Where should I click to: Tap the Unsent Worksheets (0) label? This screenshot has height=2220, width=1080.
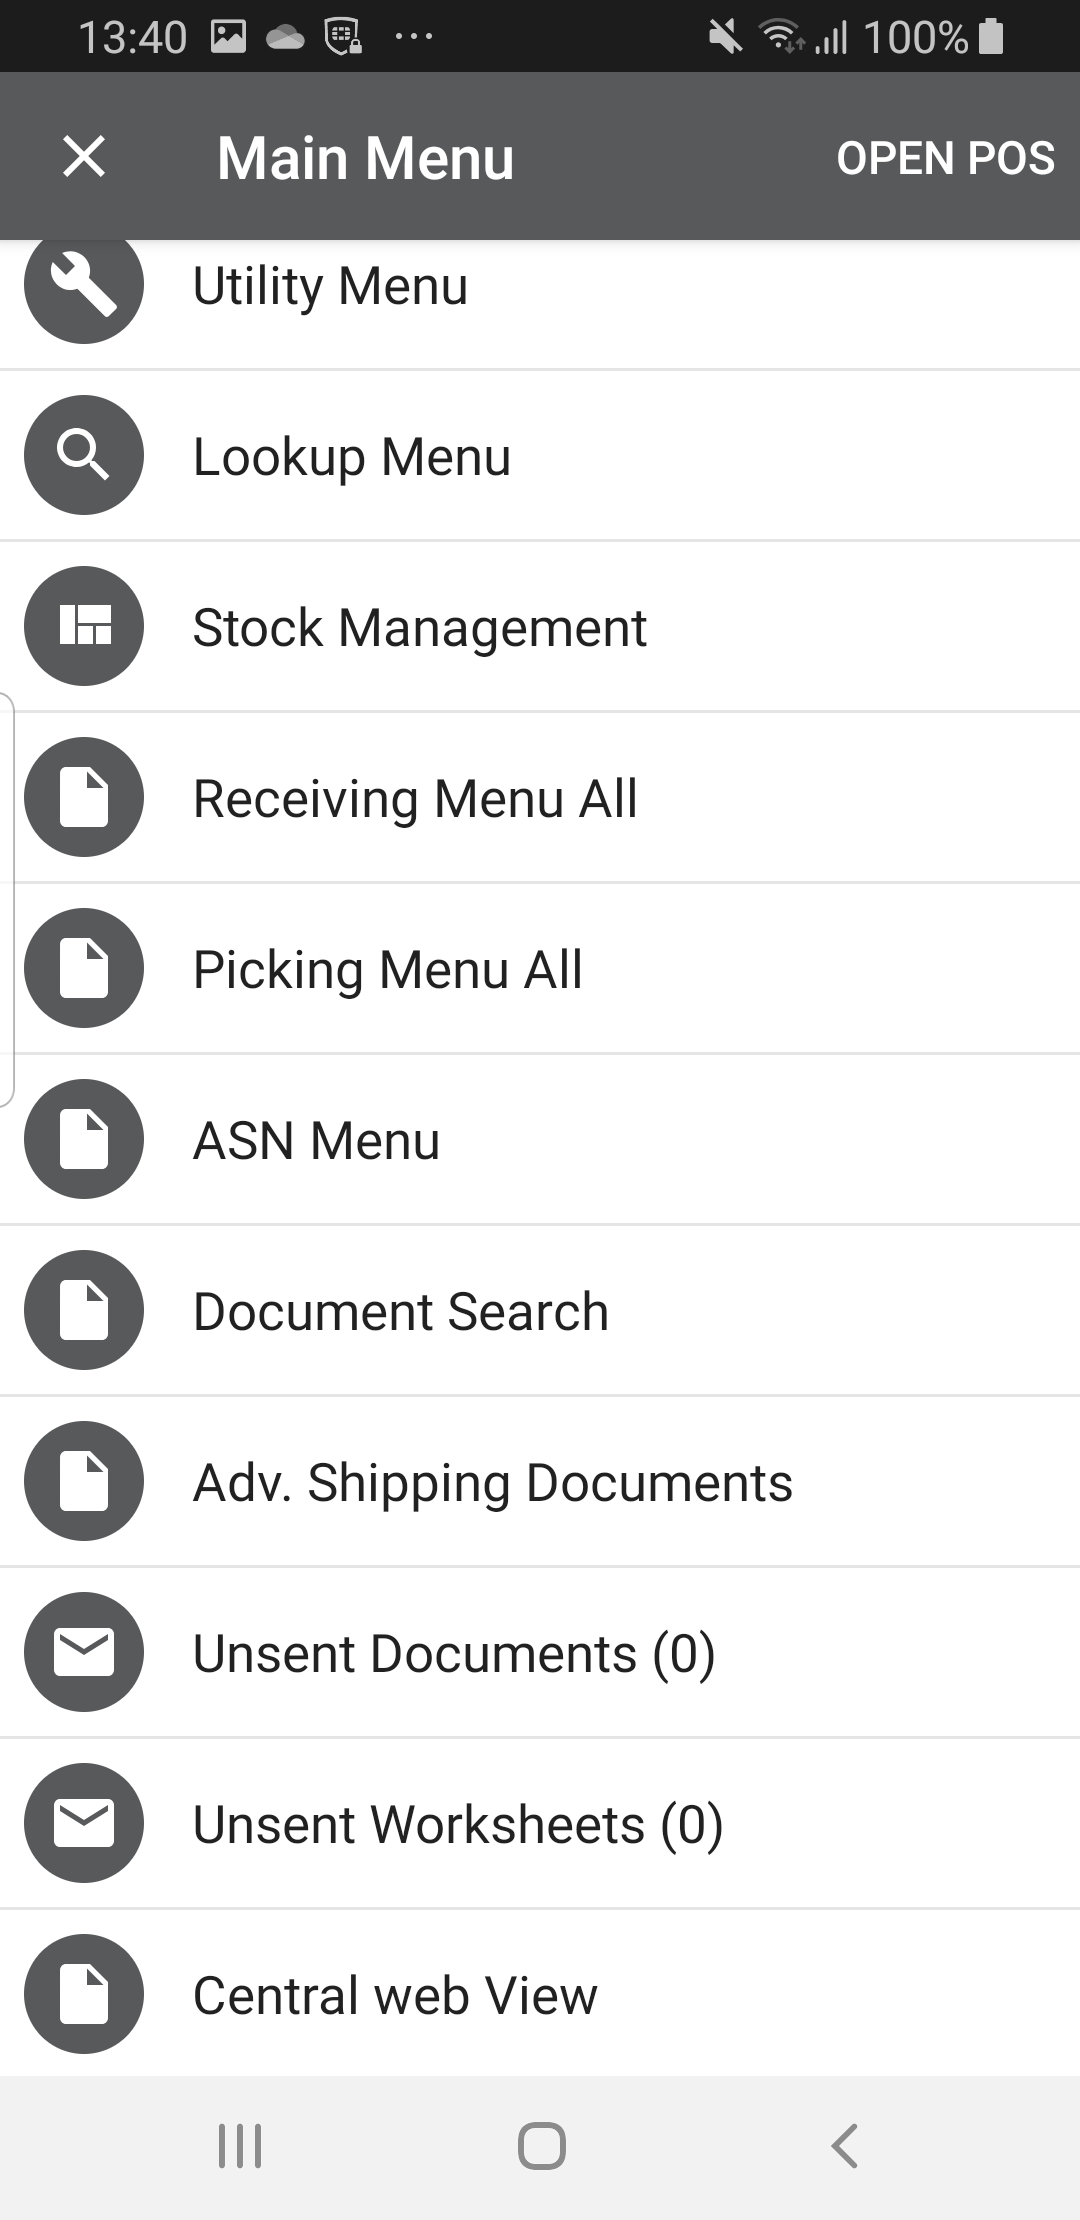[x=457, y=1824]
